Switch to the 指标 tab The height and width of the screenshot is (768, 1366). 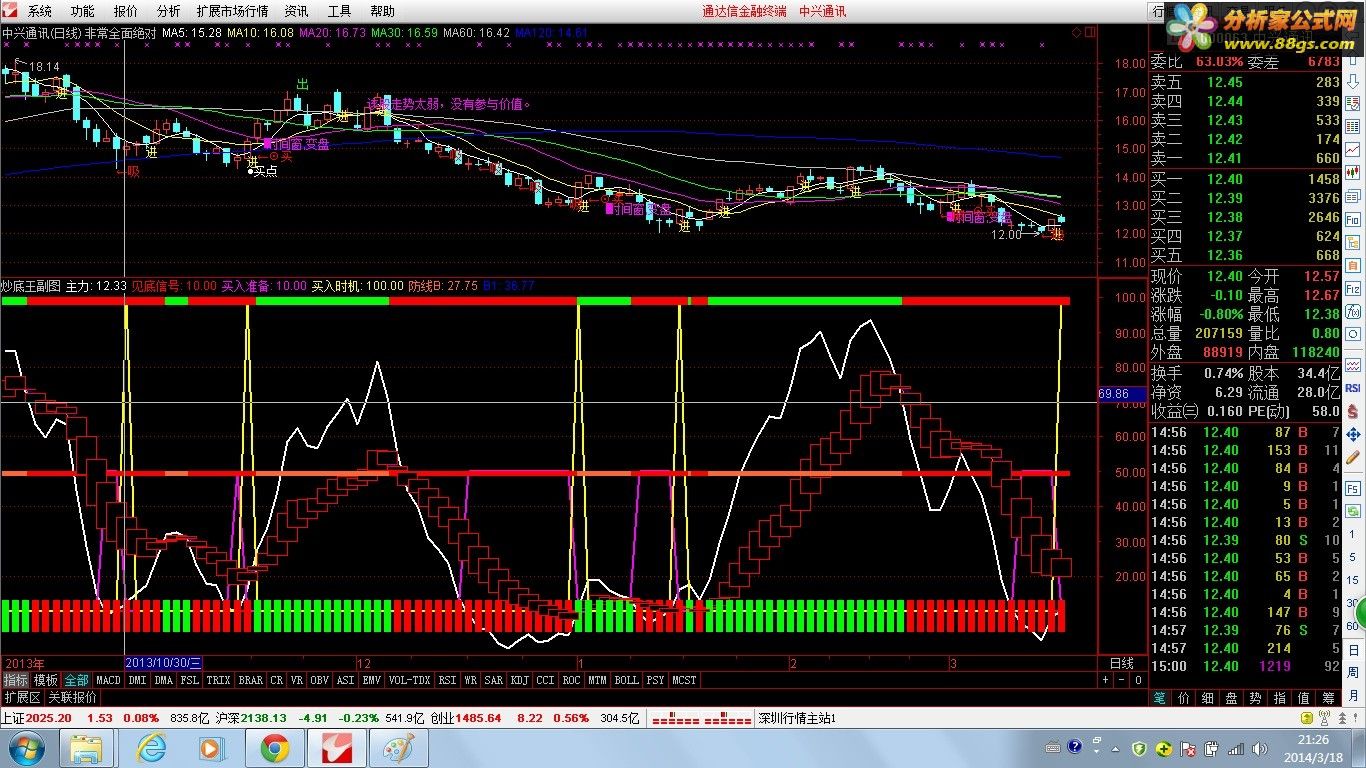tap(15, 680)
